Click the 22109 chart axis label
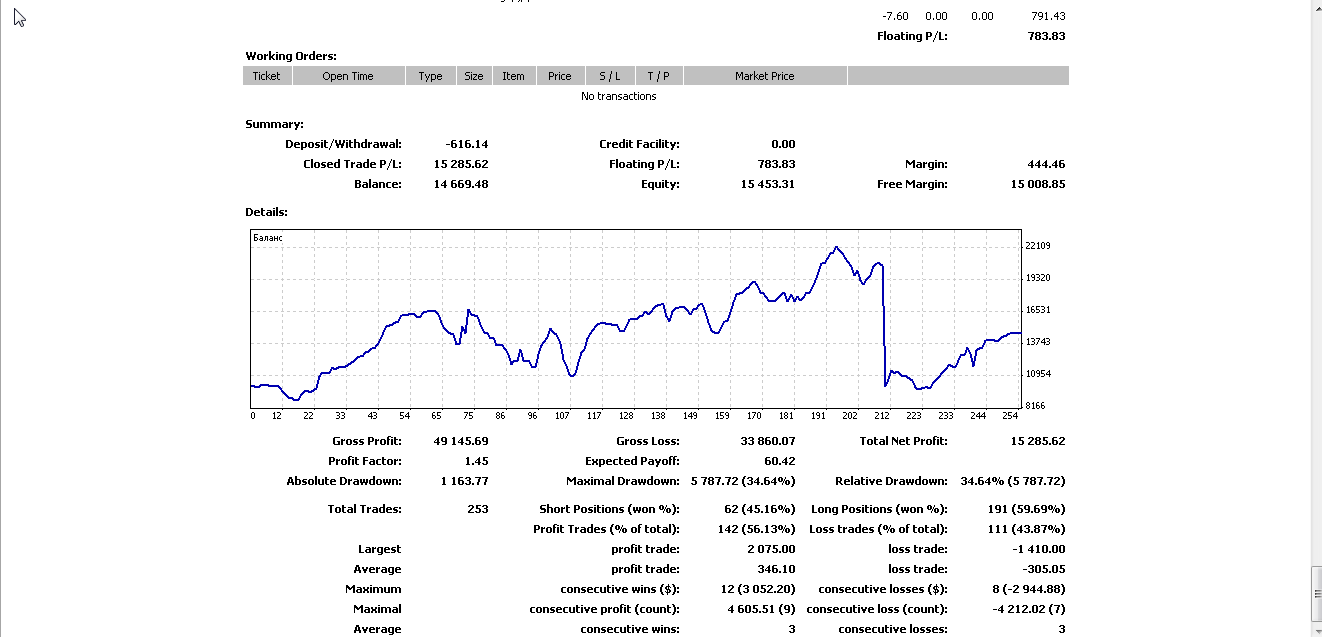1322x637 pixels. point(1038,246)
